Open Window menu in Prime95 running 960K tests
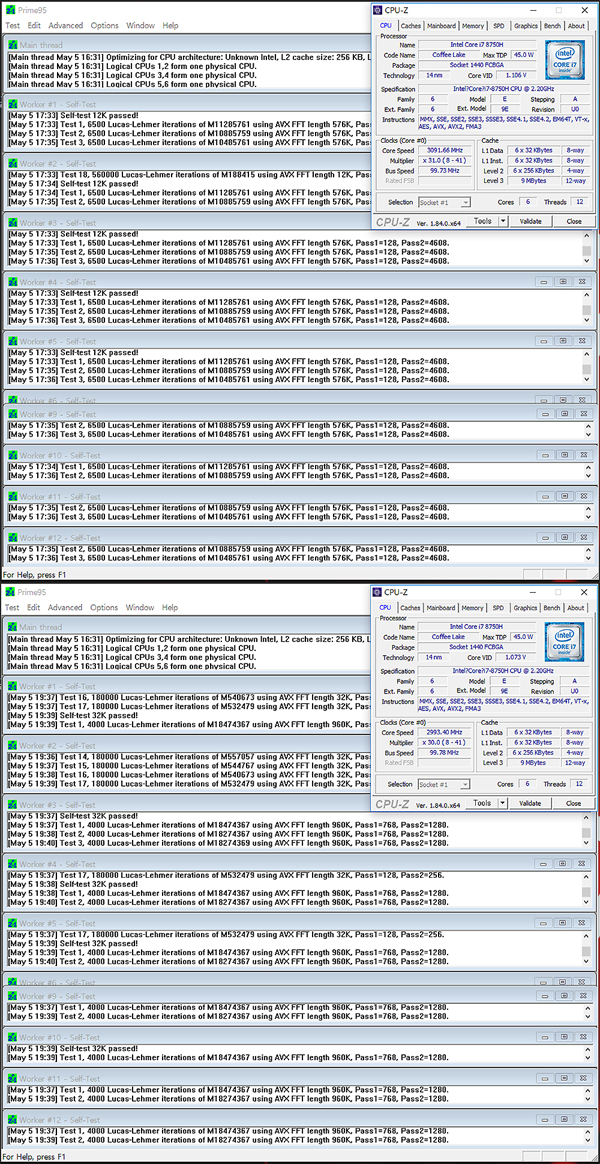The image size is (600, 1164). click(140, 607)
